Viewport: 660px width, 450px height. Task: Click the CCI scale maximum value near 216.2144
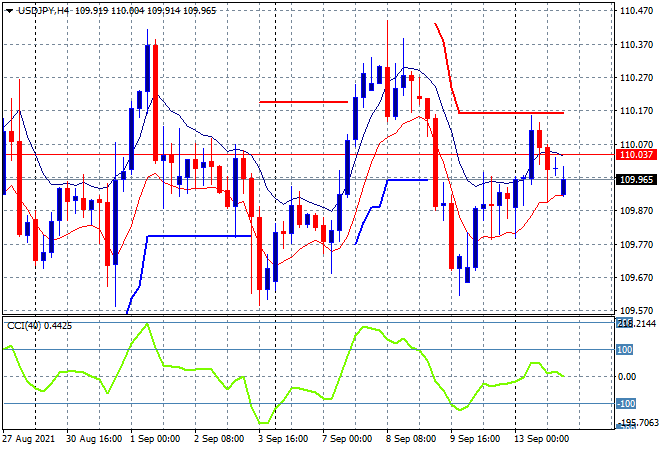[x=636, y=323]
